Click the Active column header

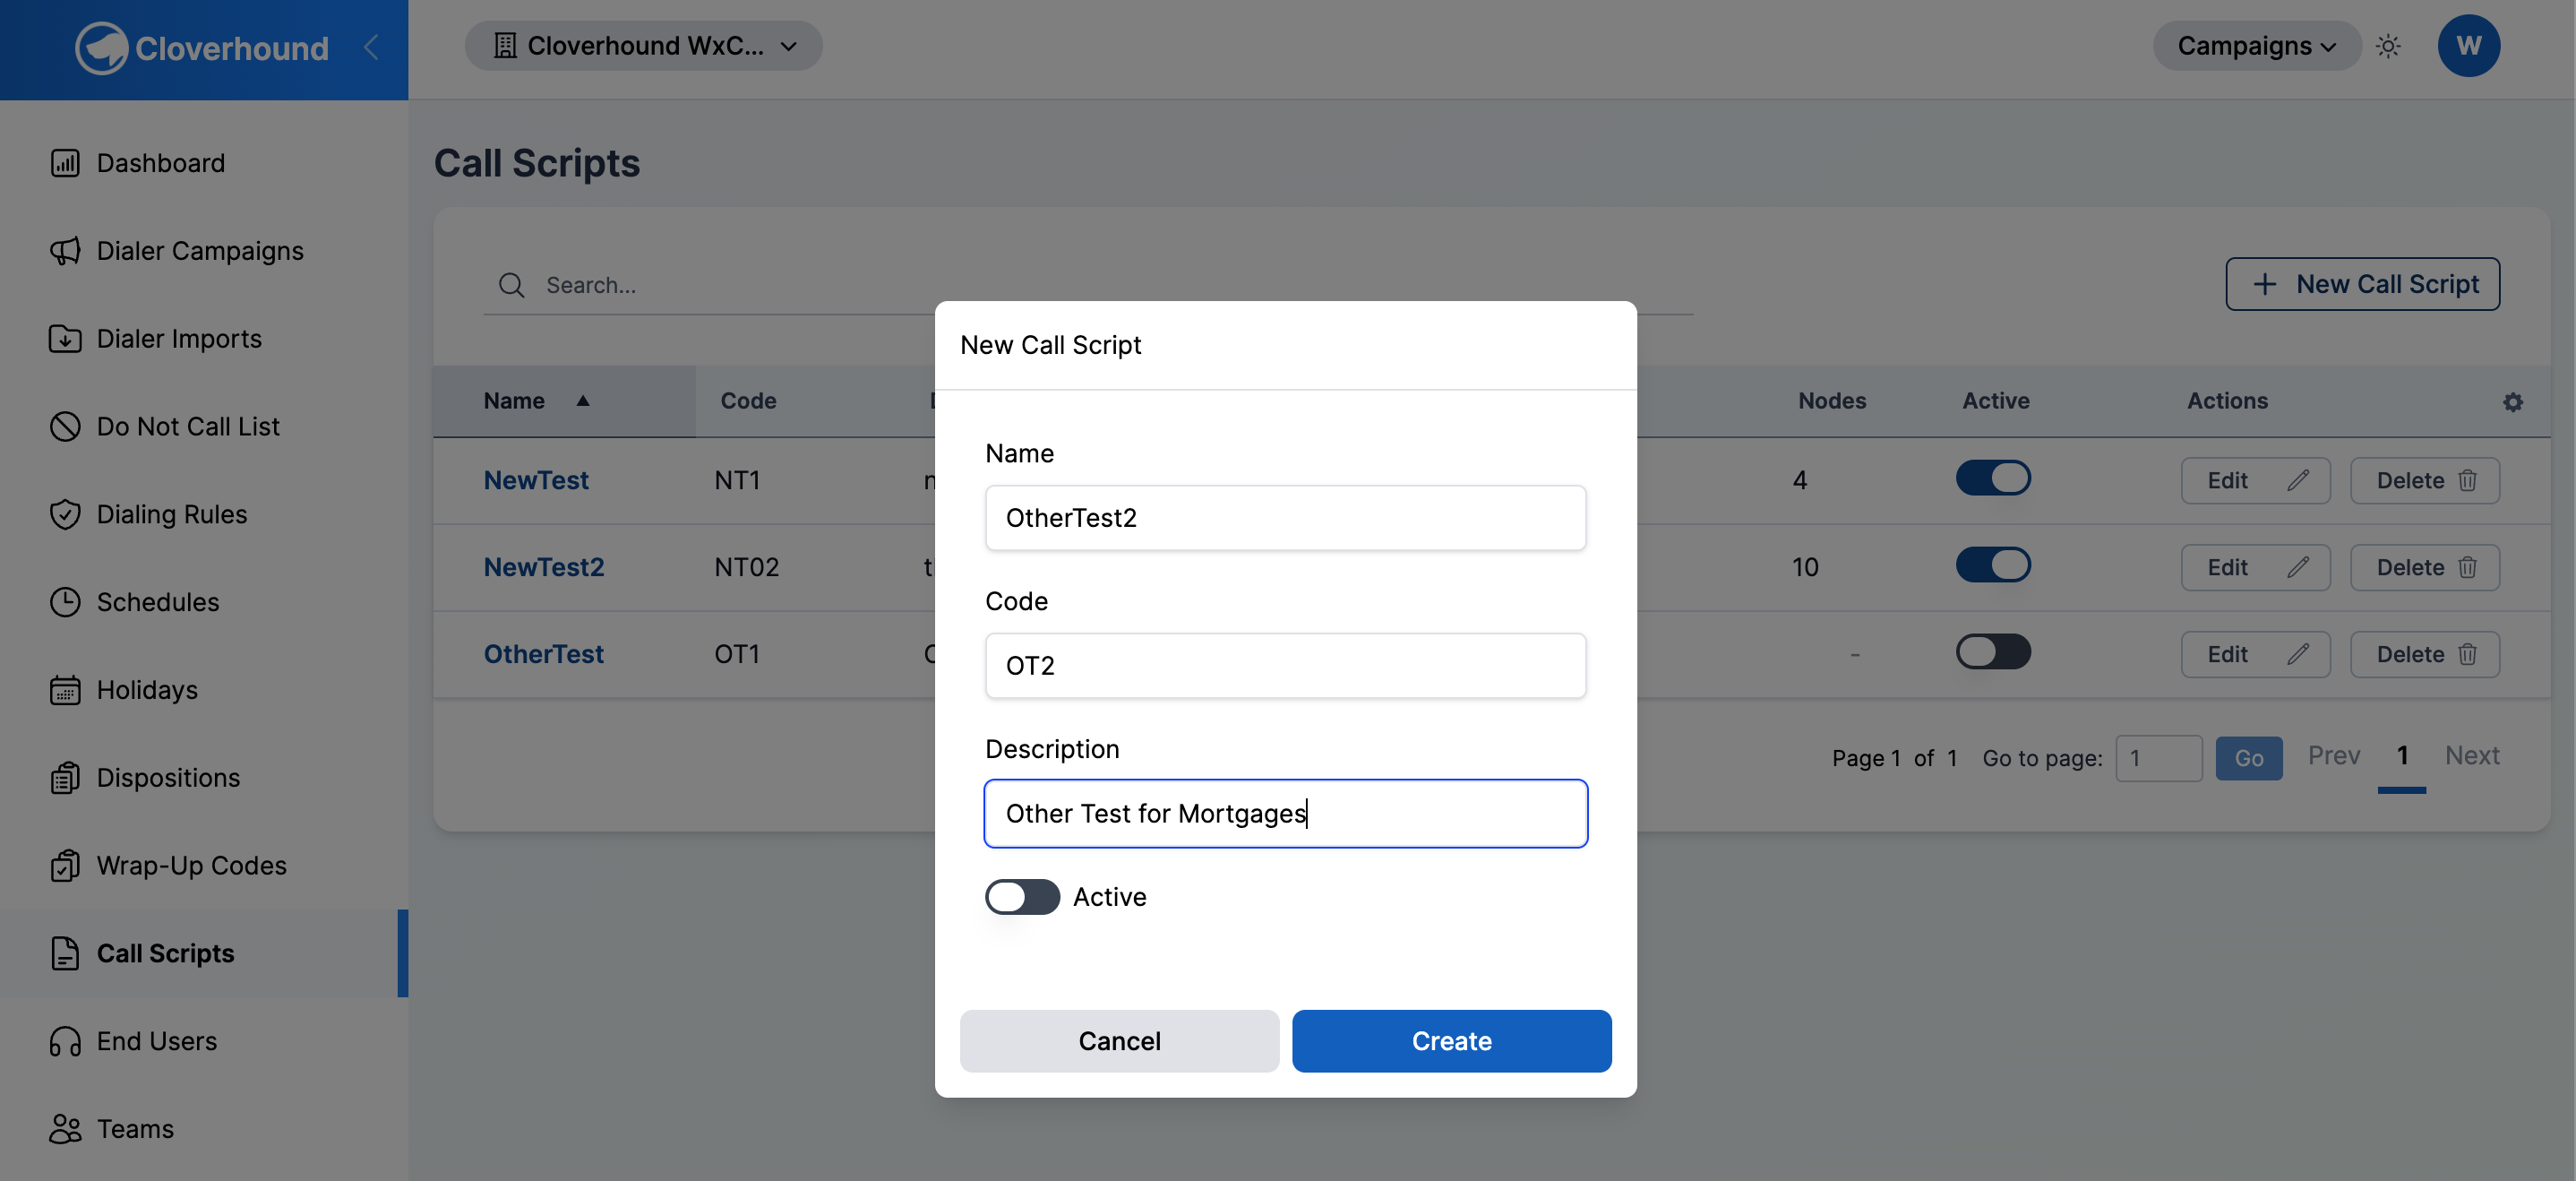coord(1995,401)
